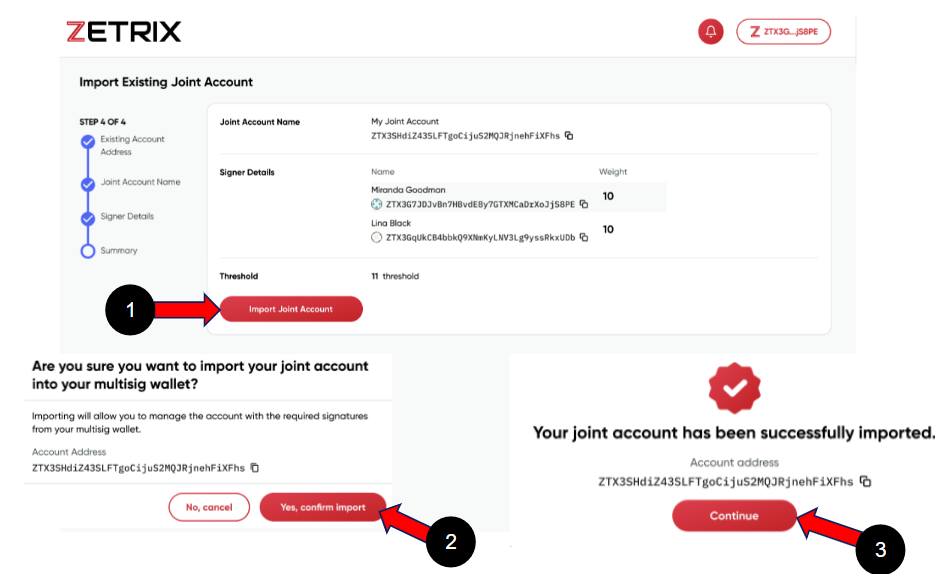This screenshot has width=935, height=574.
Task: Go to Existing Account Address step
Action: click(x=88, y=142)
